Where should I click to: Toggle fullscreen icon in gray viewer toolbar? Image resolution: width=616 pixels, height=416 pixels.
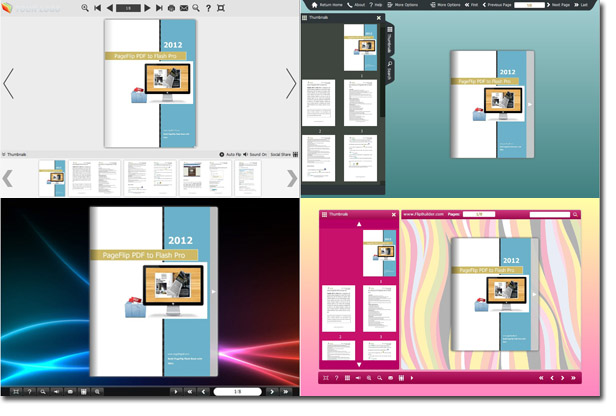click(221, 8)
